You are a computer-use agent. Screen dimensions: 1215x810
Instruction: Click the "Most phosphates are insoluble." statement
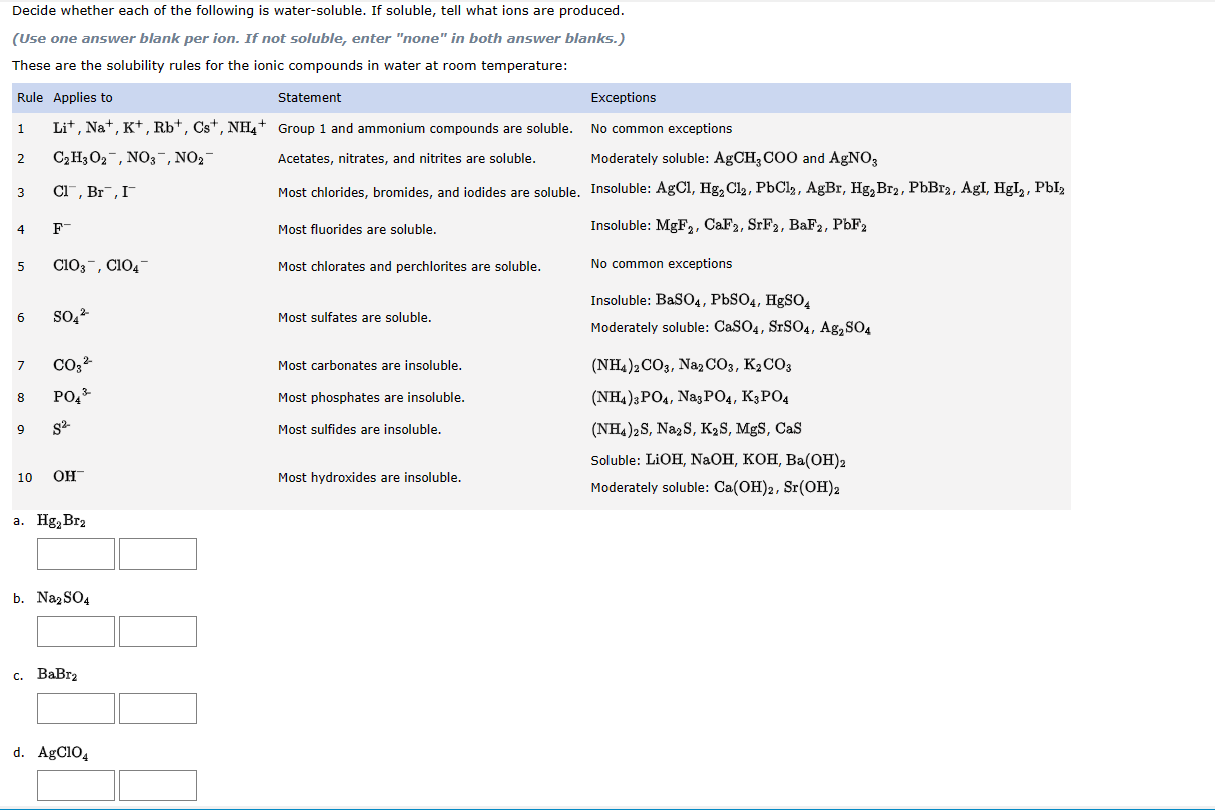pos(371,398)
